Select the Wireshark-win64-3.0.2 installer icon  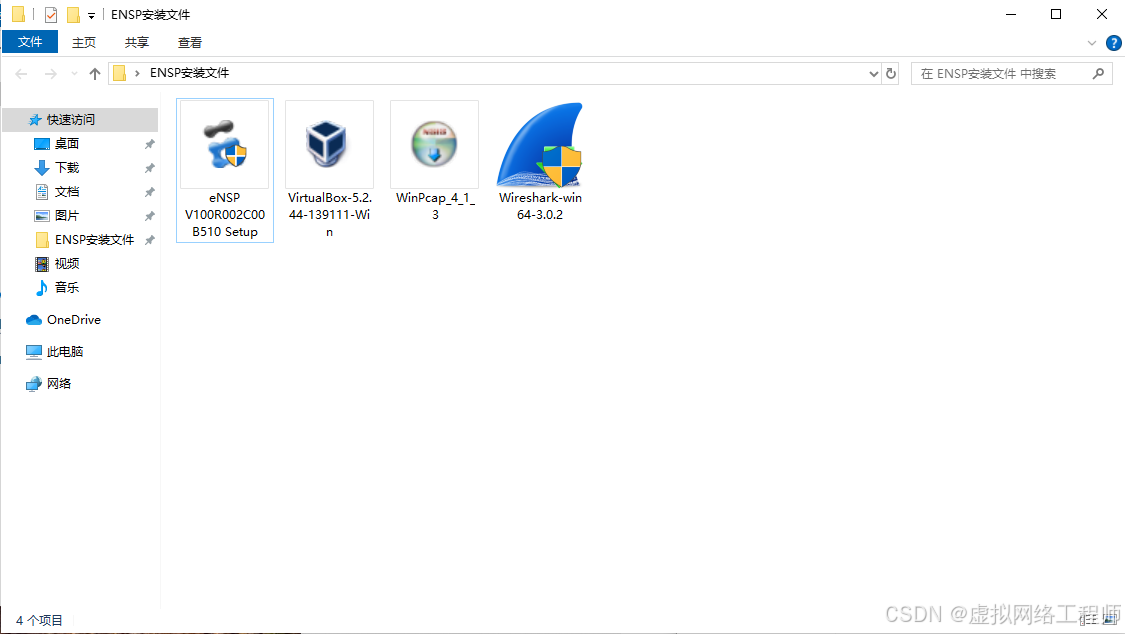click(x=540, y=144)
